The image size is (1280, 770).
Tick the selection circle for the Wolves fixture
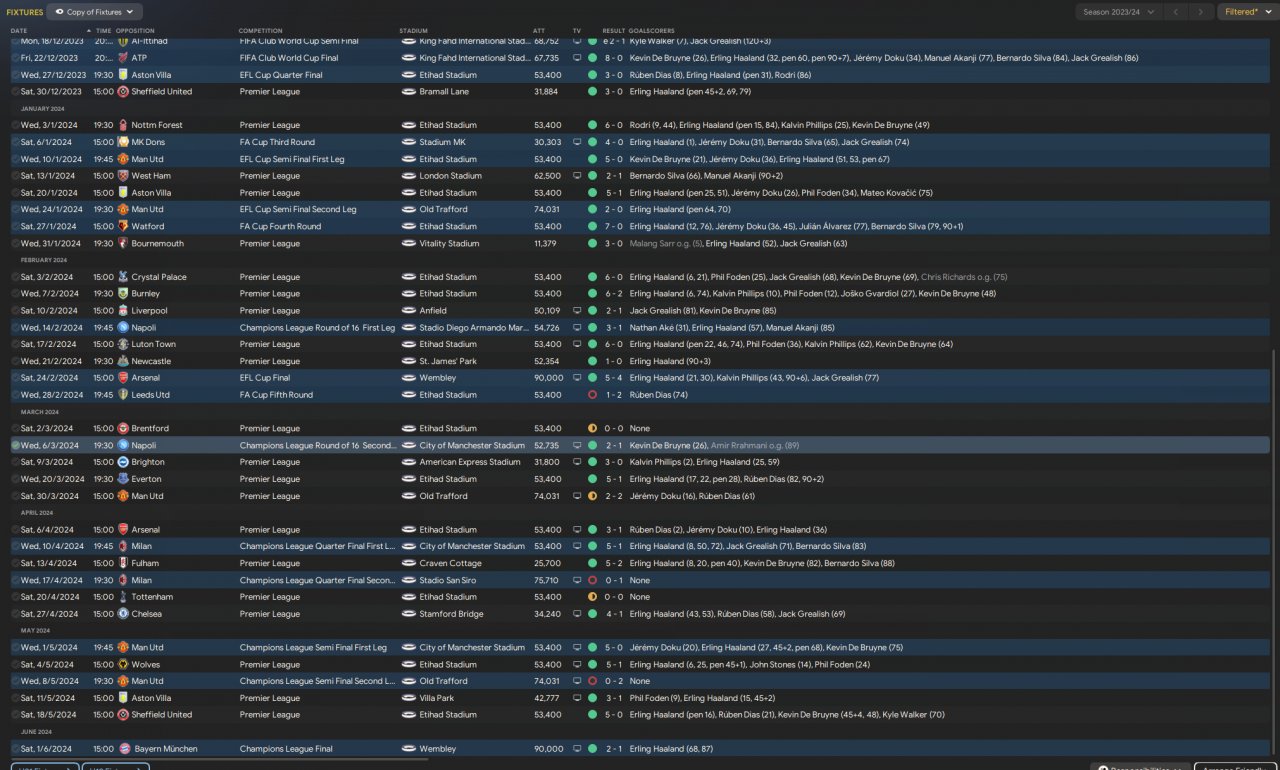pyautogui.click(x=15, y=664)
